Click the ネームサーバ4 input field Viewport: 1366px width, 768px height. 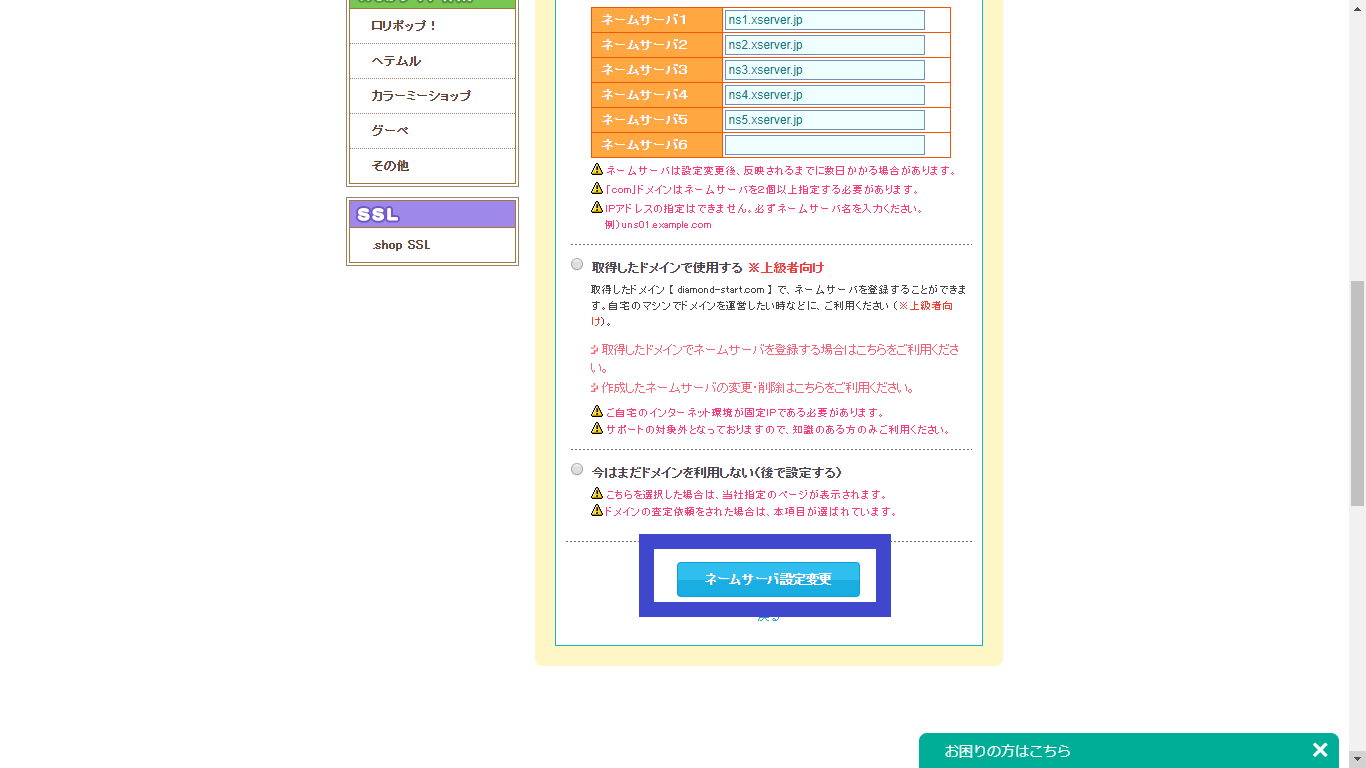[x=825, y=95]
